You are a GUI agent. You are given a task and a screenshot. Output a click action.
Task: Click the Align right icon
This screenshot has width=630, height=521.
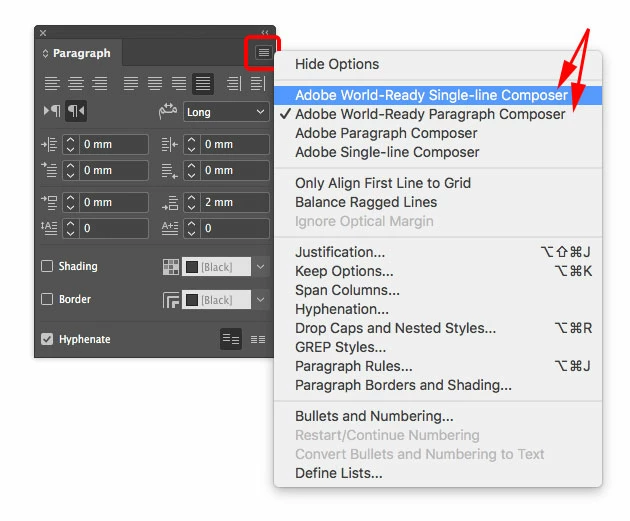[99, 84]
